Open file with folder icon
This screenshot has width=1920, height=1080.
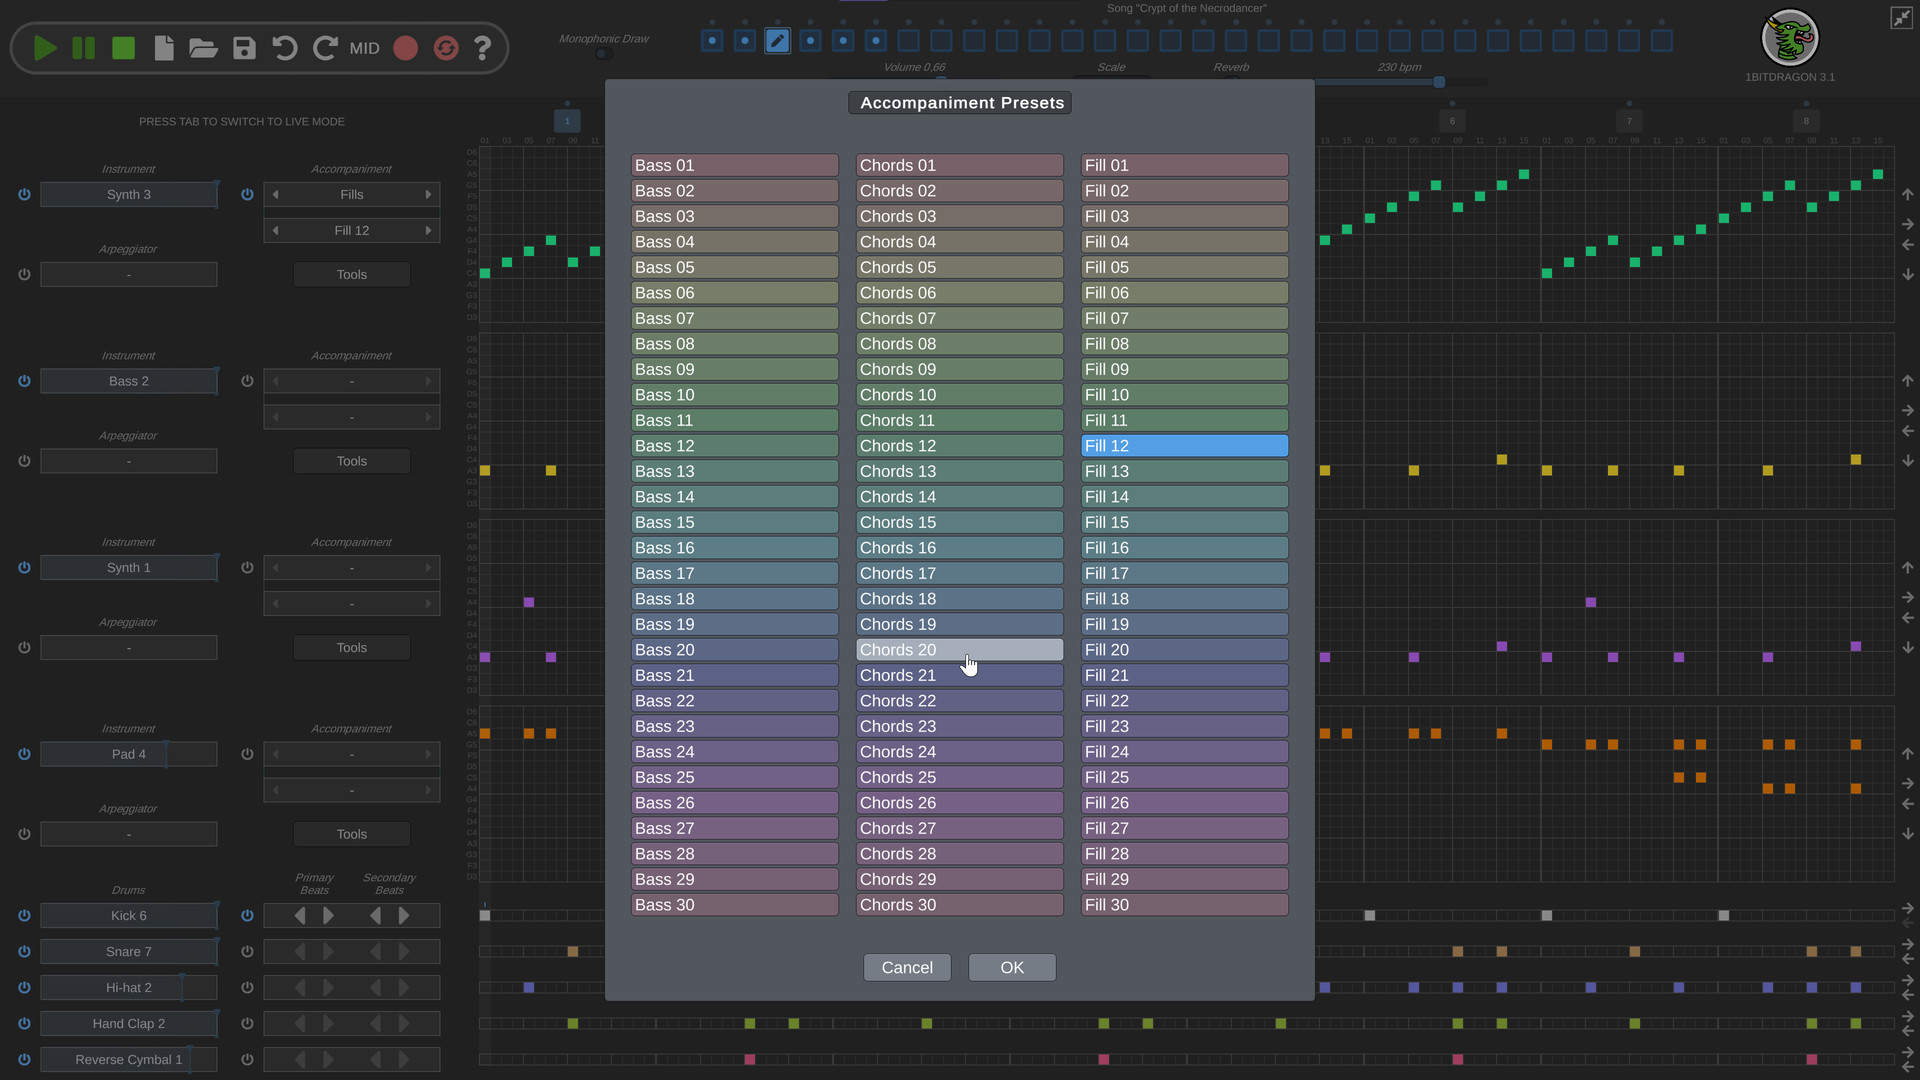point(203,48)
